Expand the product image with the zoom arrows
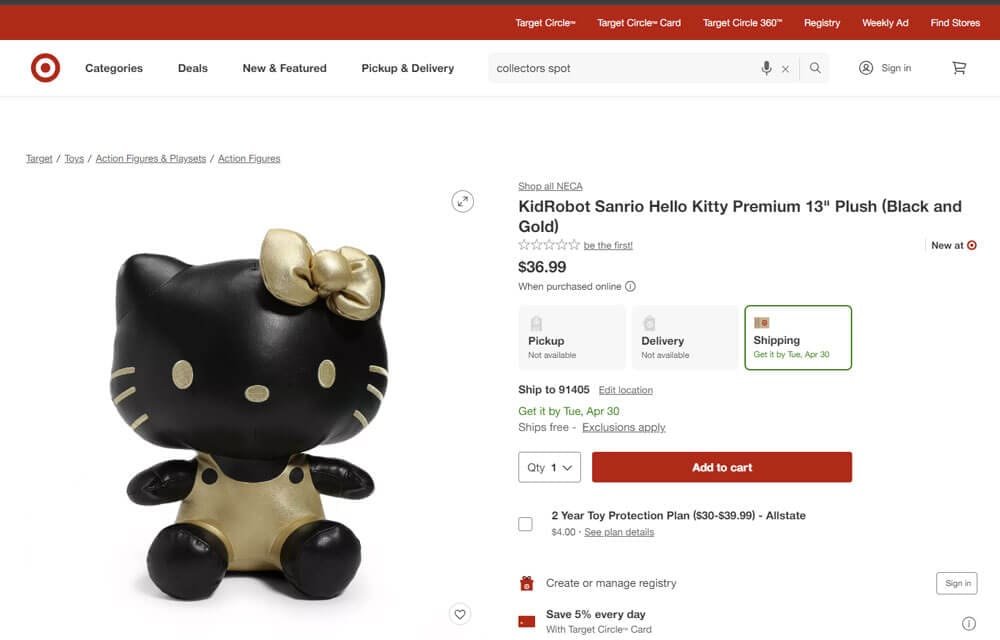 [x=462, y=201]
